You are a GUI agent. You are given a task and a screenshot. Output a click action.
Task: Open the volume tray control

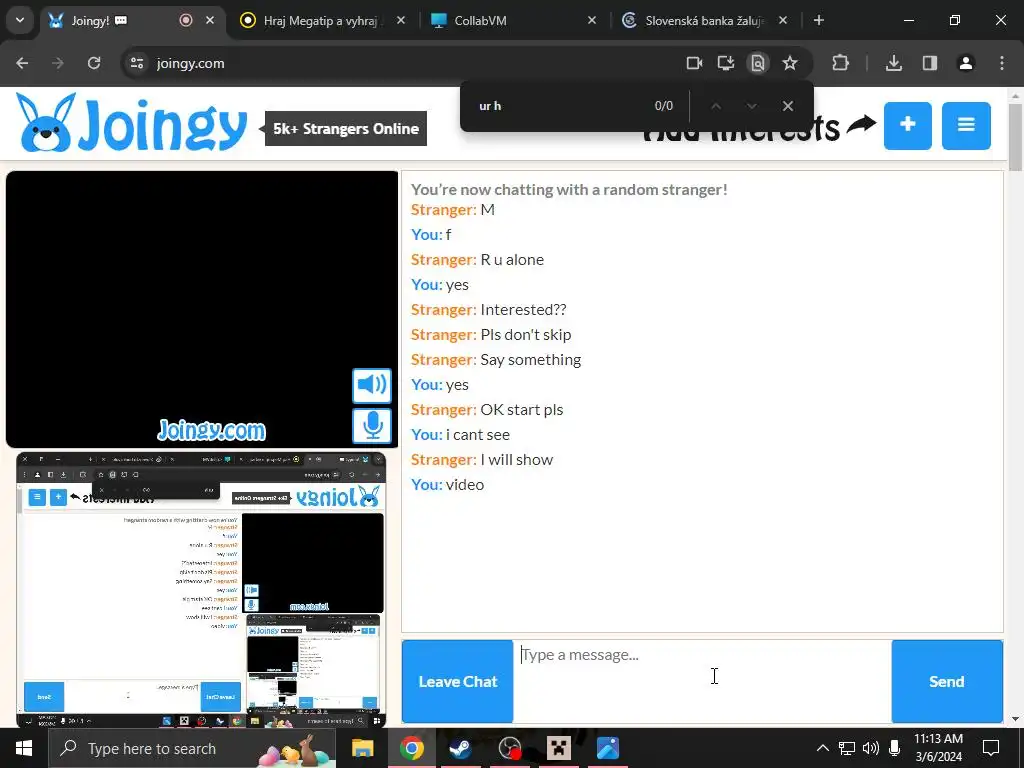871,748
